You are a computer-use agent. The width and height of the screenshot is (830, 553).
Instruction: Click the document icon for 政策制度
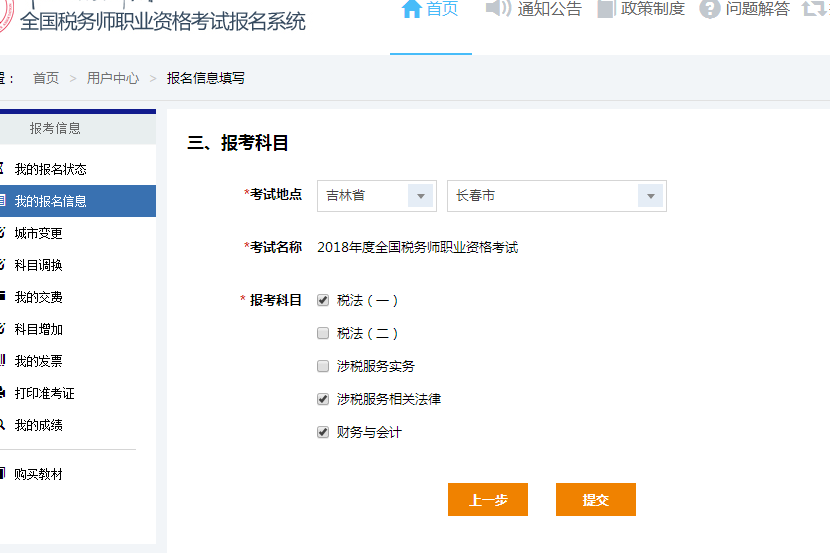pyautogui.click(x=606, y=9)
